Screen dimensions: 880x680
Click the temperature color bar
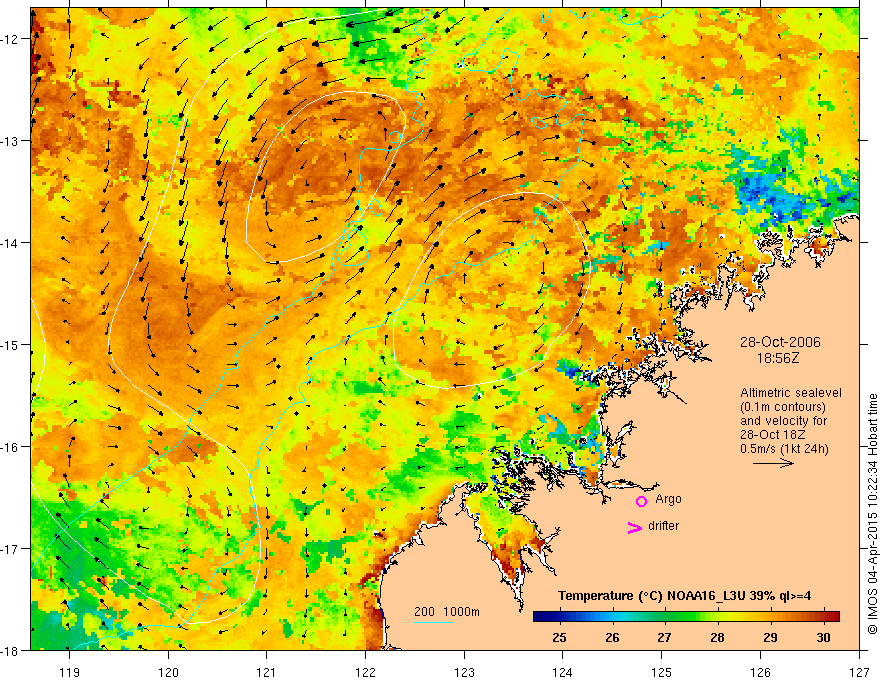[686, 616]
